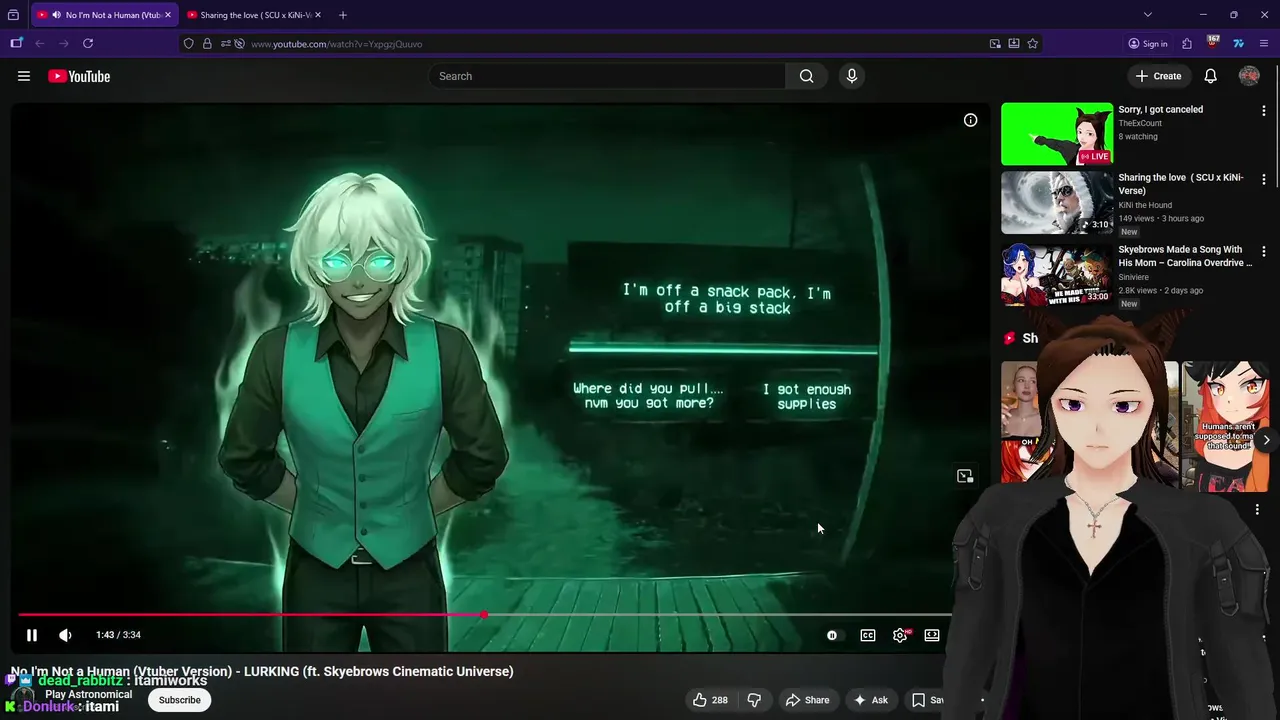Visit KiNi the Hound channel name

click(x=1145, y=205)
